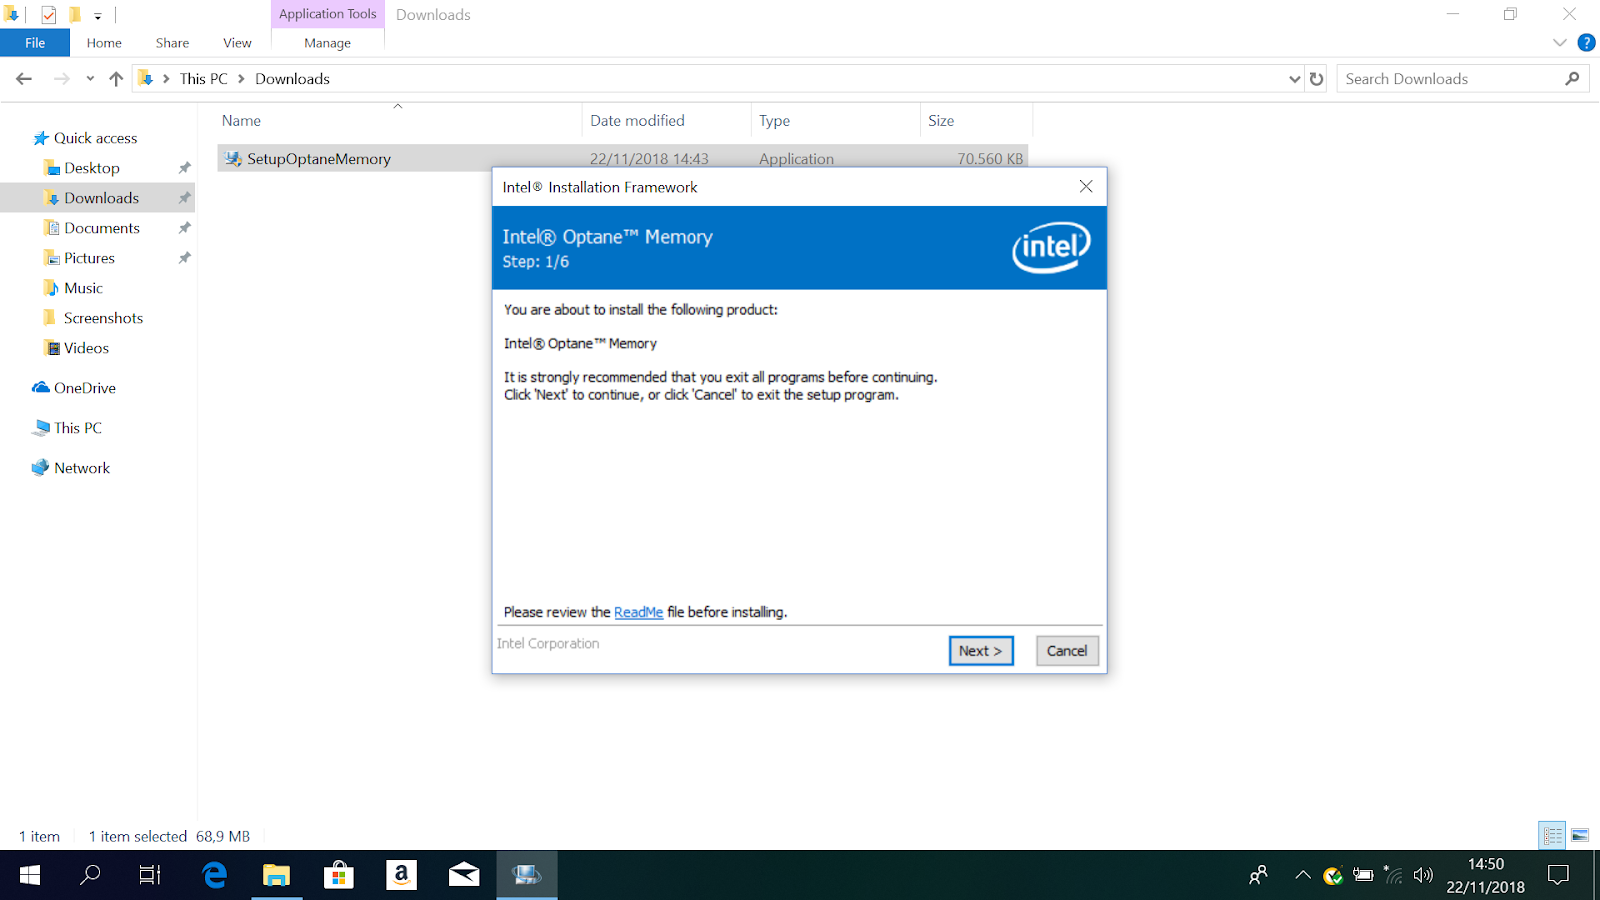Click This PC in the address bar
The image size is (1600, 900).
coord(204,79)
